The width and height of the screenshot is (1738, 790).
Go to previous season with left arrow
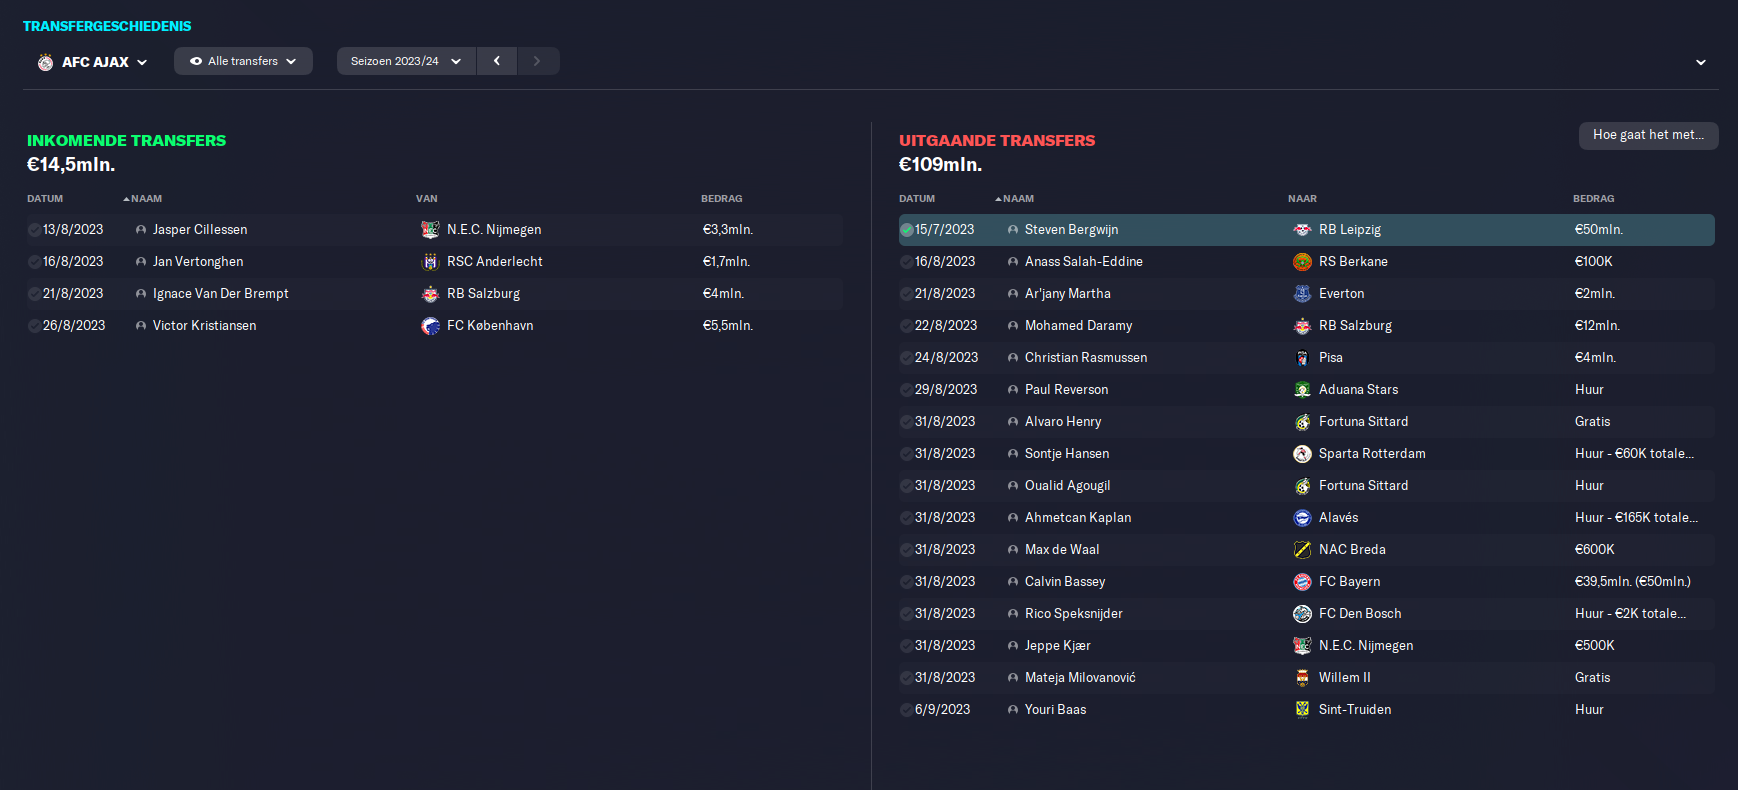click(497, 61)
